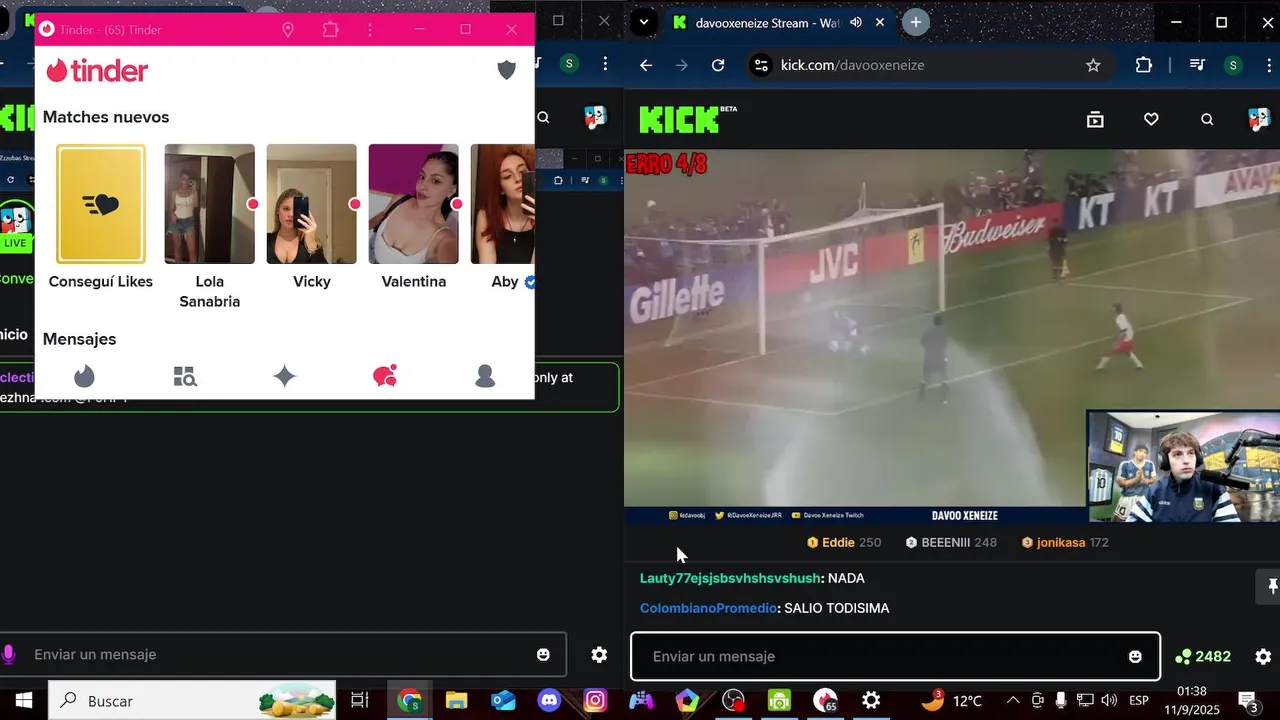Reload the kick.com/davooxeneize page
Screen dimensions: 1280x720
(x=718, y=65)
